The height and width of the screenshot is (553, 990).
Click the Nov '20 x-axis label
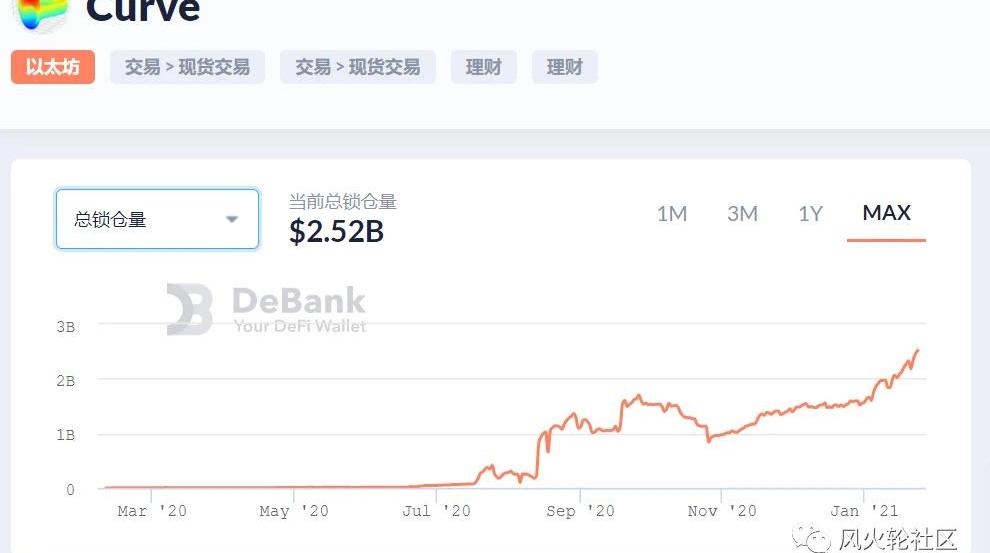coord(722,511)
